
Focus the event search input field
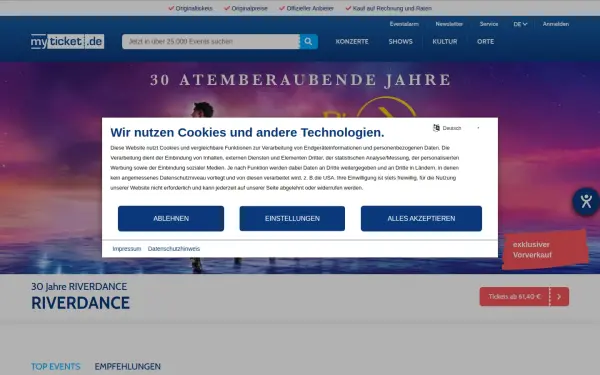(211, 41)
